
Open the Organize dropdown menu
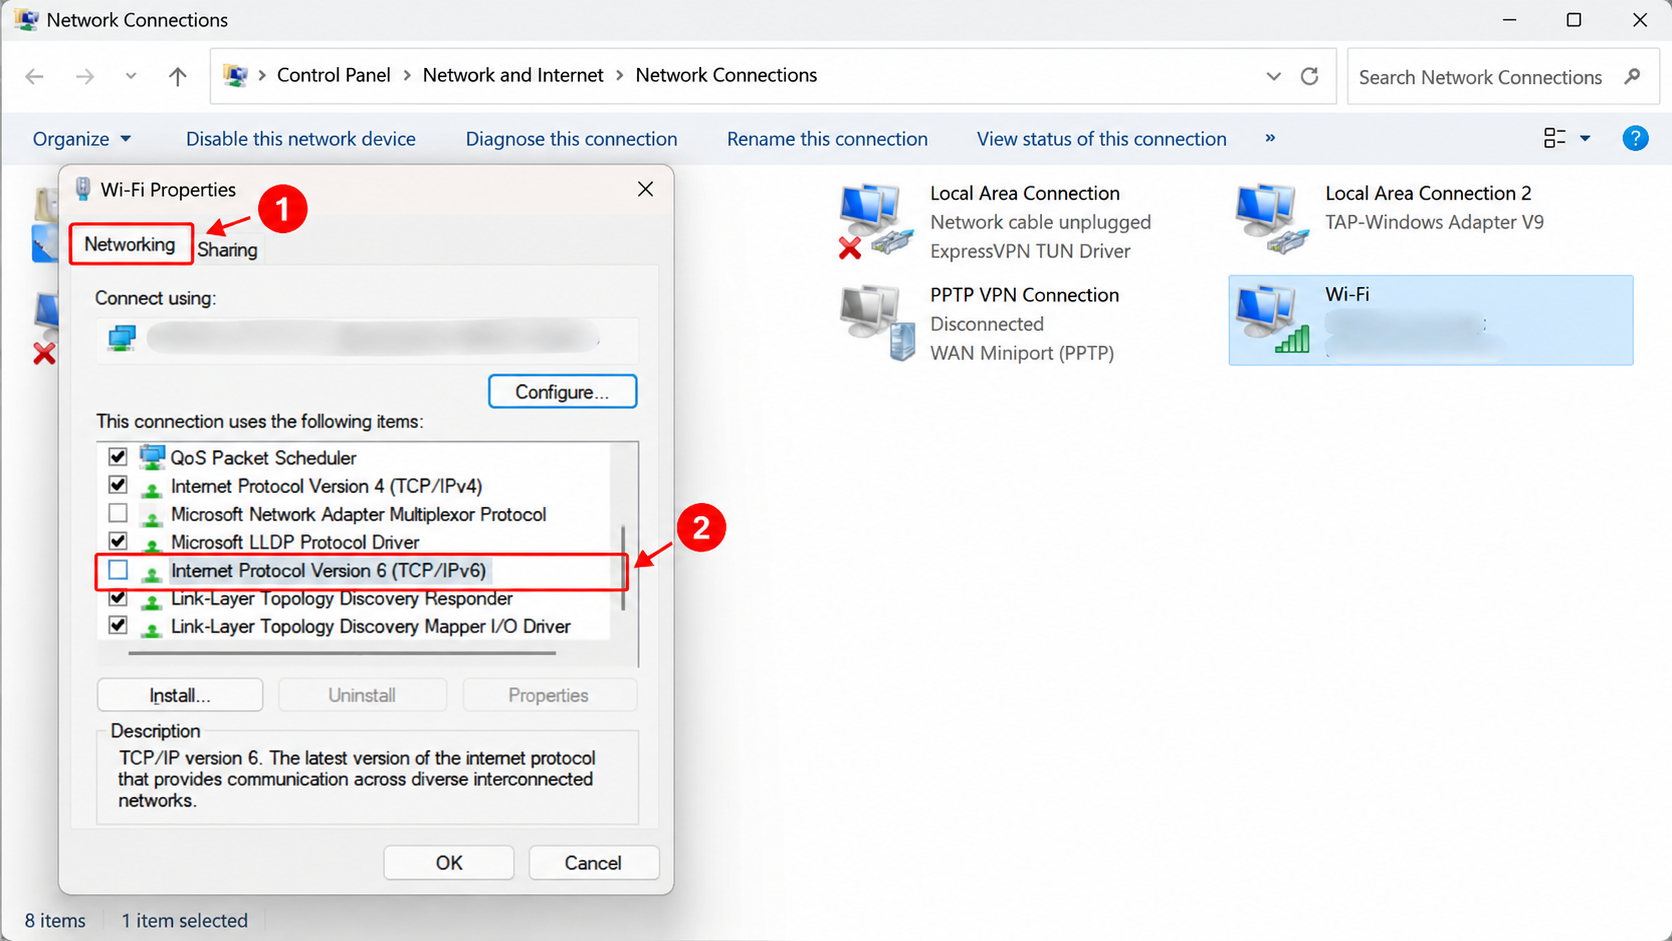point(81,139)
